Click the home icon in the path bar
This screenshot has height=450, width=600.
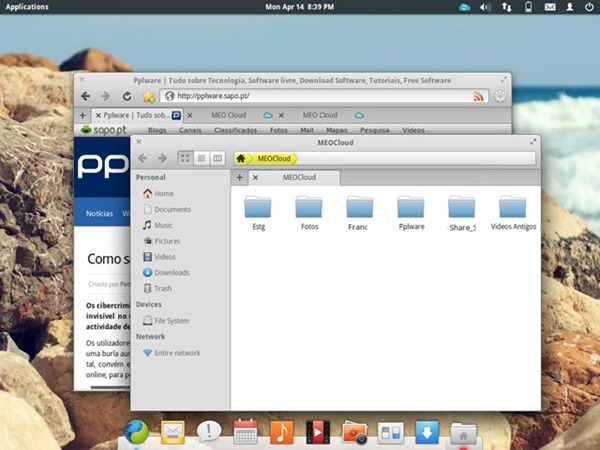click(241, 158)
